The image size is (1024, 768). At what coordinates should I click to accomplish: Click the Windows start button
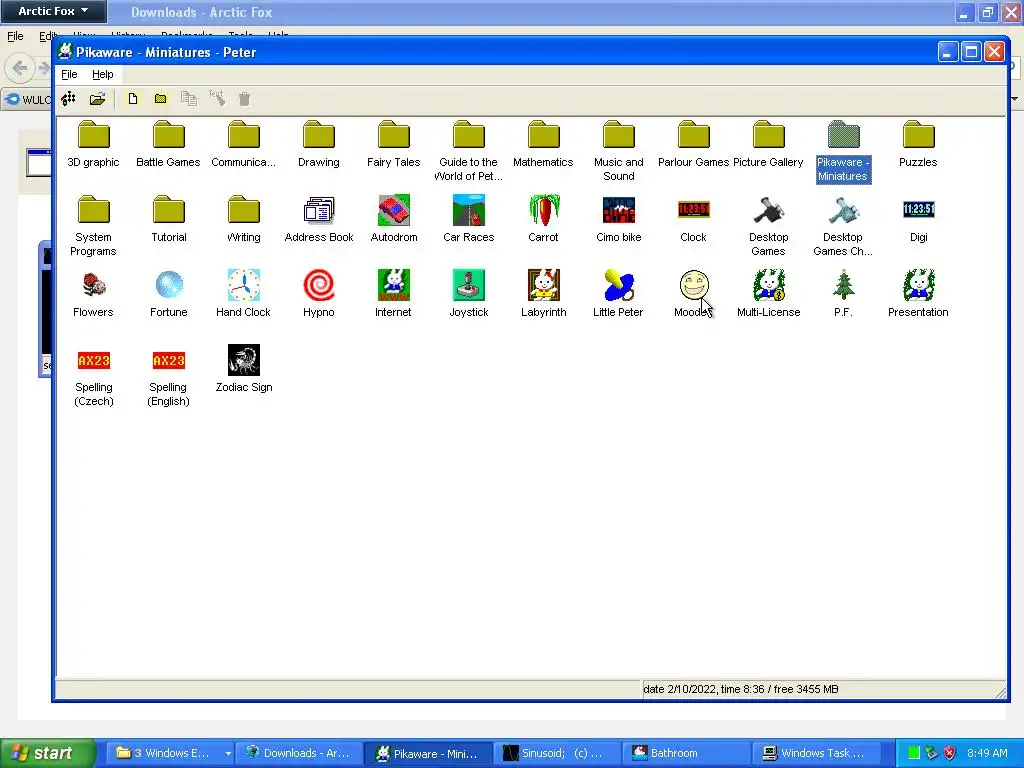point(47,753)
